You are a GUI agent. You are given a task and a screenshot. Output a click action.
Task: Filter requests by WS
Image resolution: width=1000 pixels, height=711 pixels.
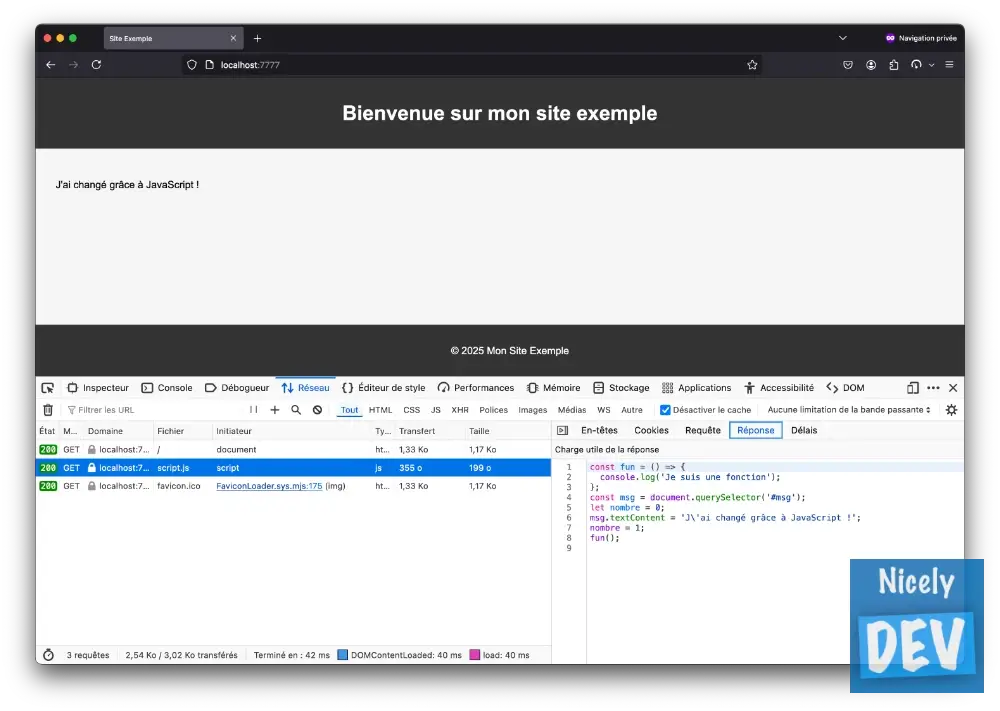click(603, 410)
